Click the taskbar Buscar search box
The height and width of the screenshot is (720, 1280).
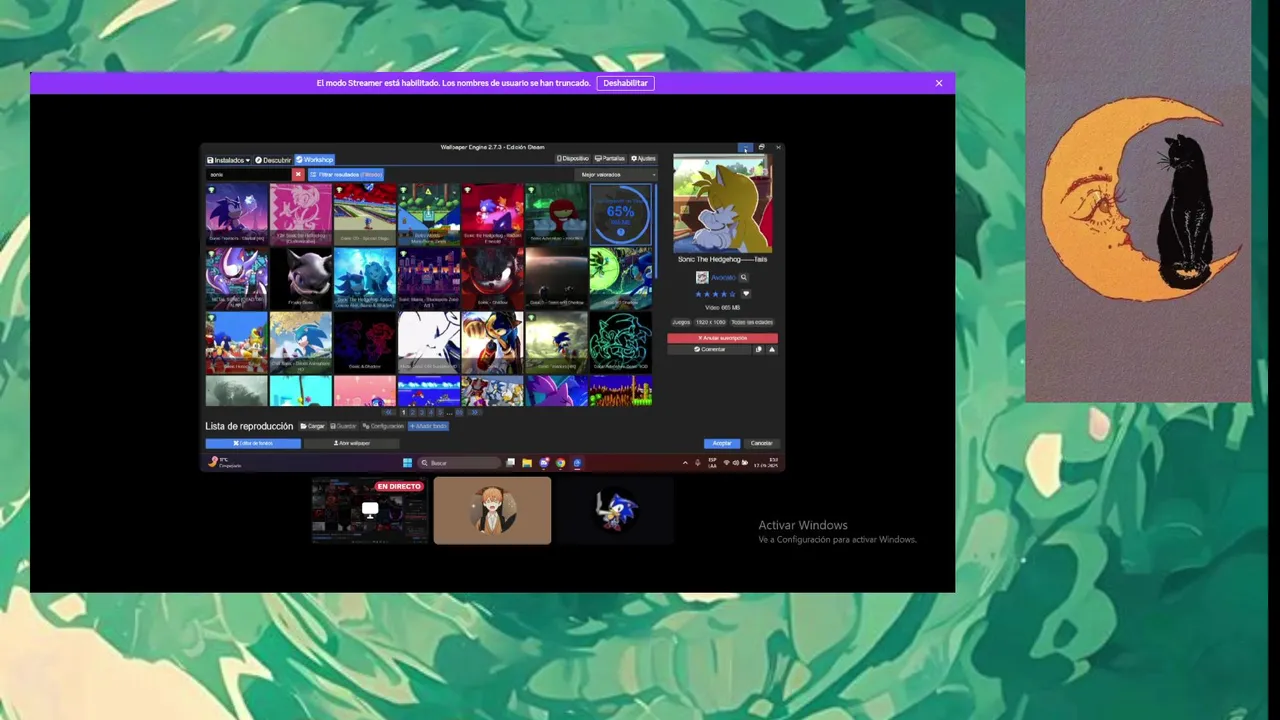pyautogui.click(x=459, y=463)
